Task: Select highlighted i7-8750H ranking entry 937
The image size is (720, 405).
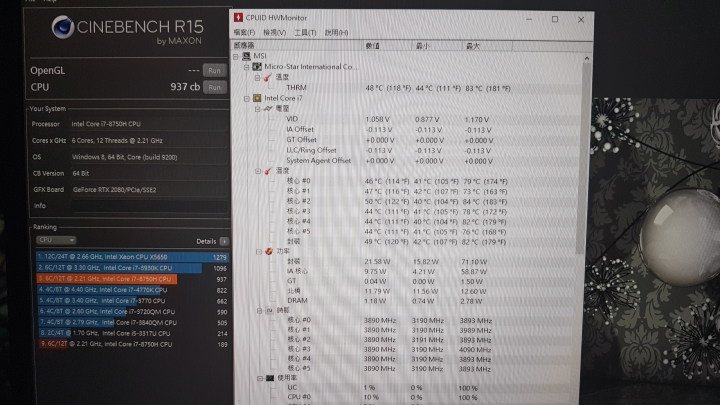Action: 132,279
